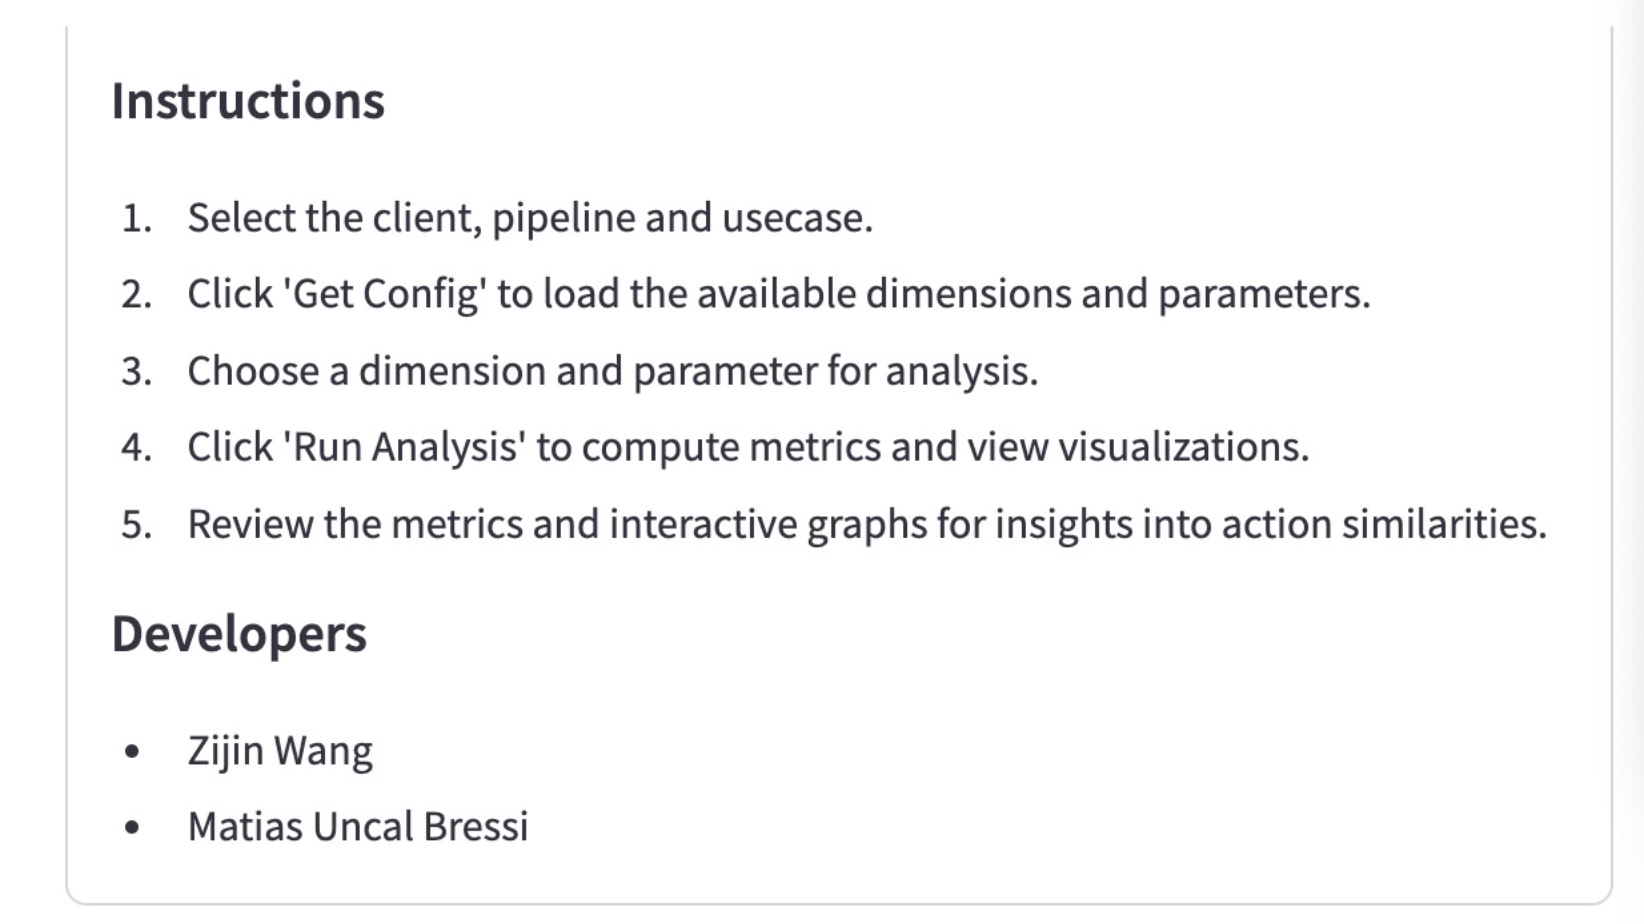This screenshot has height=924, width=1644.
Task: Click the number 1 list marker
Action: coord(136,218)
